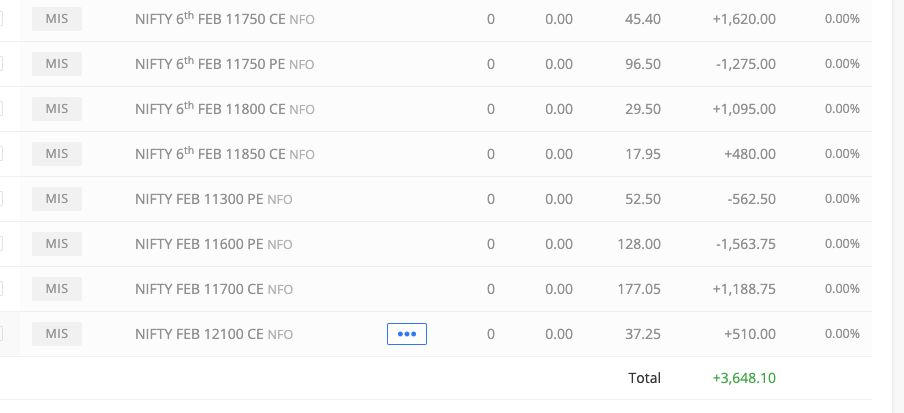
Task: Click the MIS tag on the 12100 CE row
Action: [56, 334]
